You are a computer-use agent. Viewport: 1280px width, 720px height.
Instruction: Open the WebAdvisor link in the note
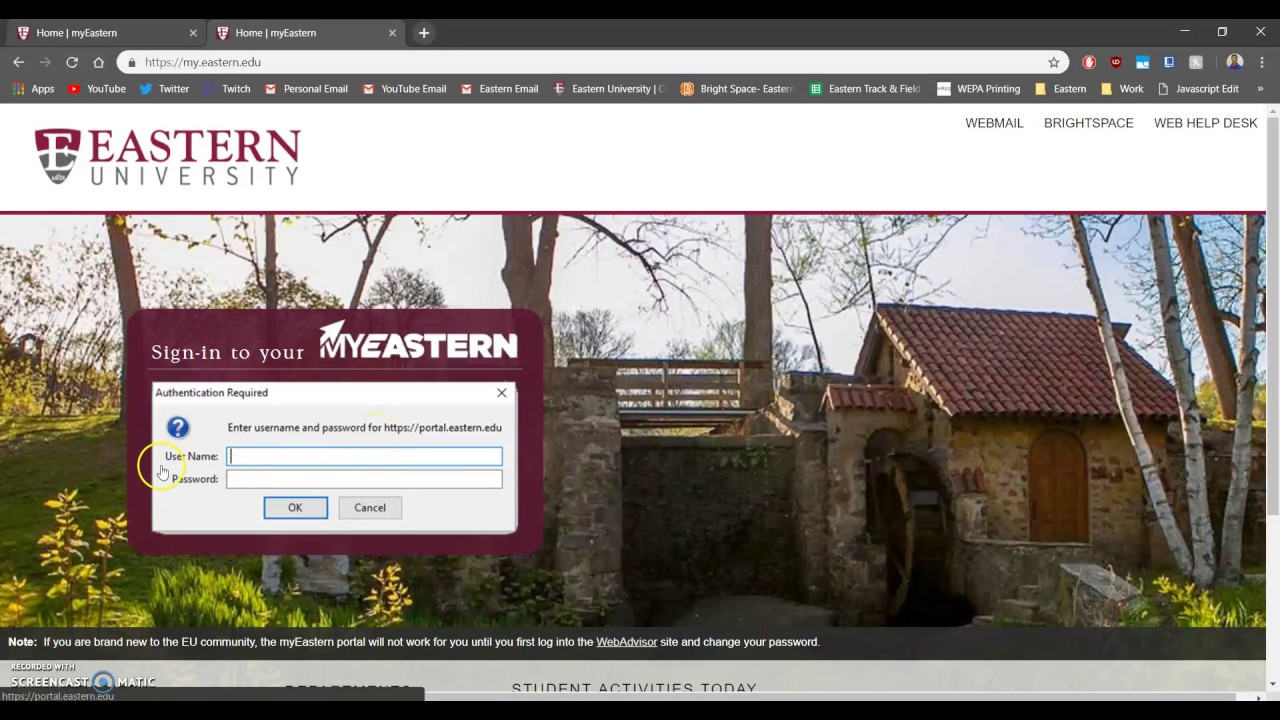(x=626, y=642)
